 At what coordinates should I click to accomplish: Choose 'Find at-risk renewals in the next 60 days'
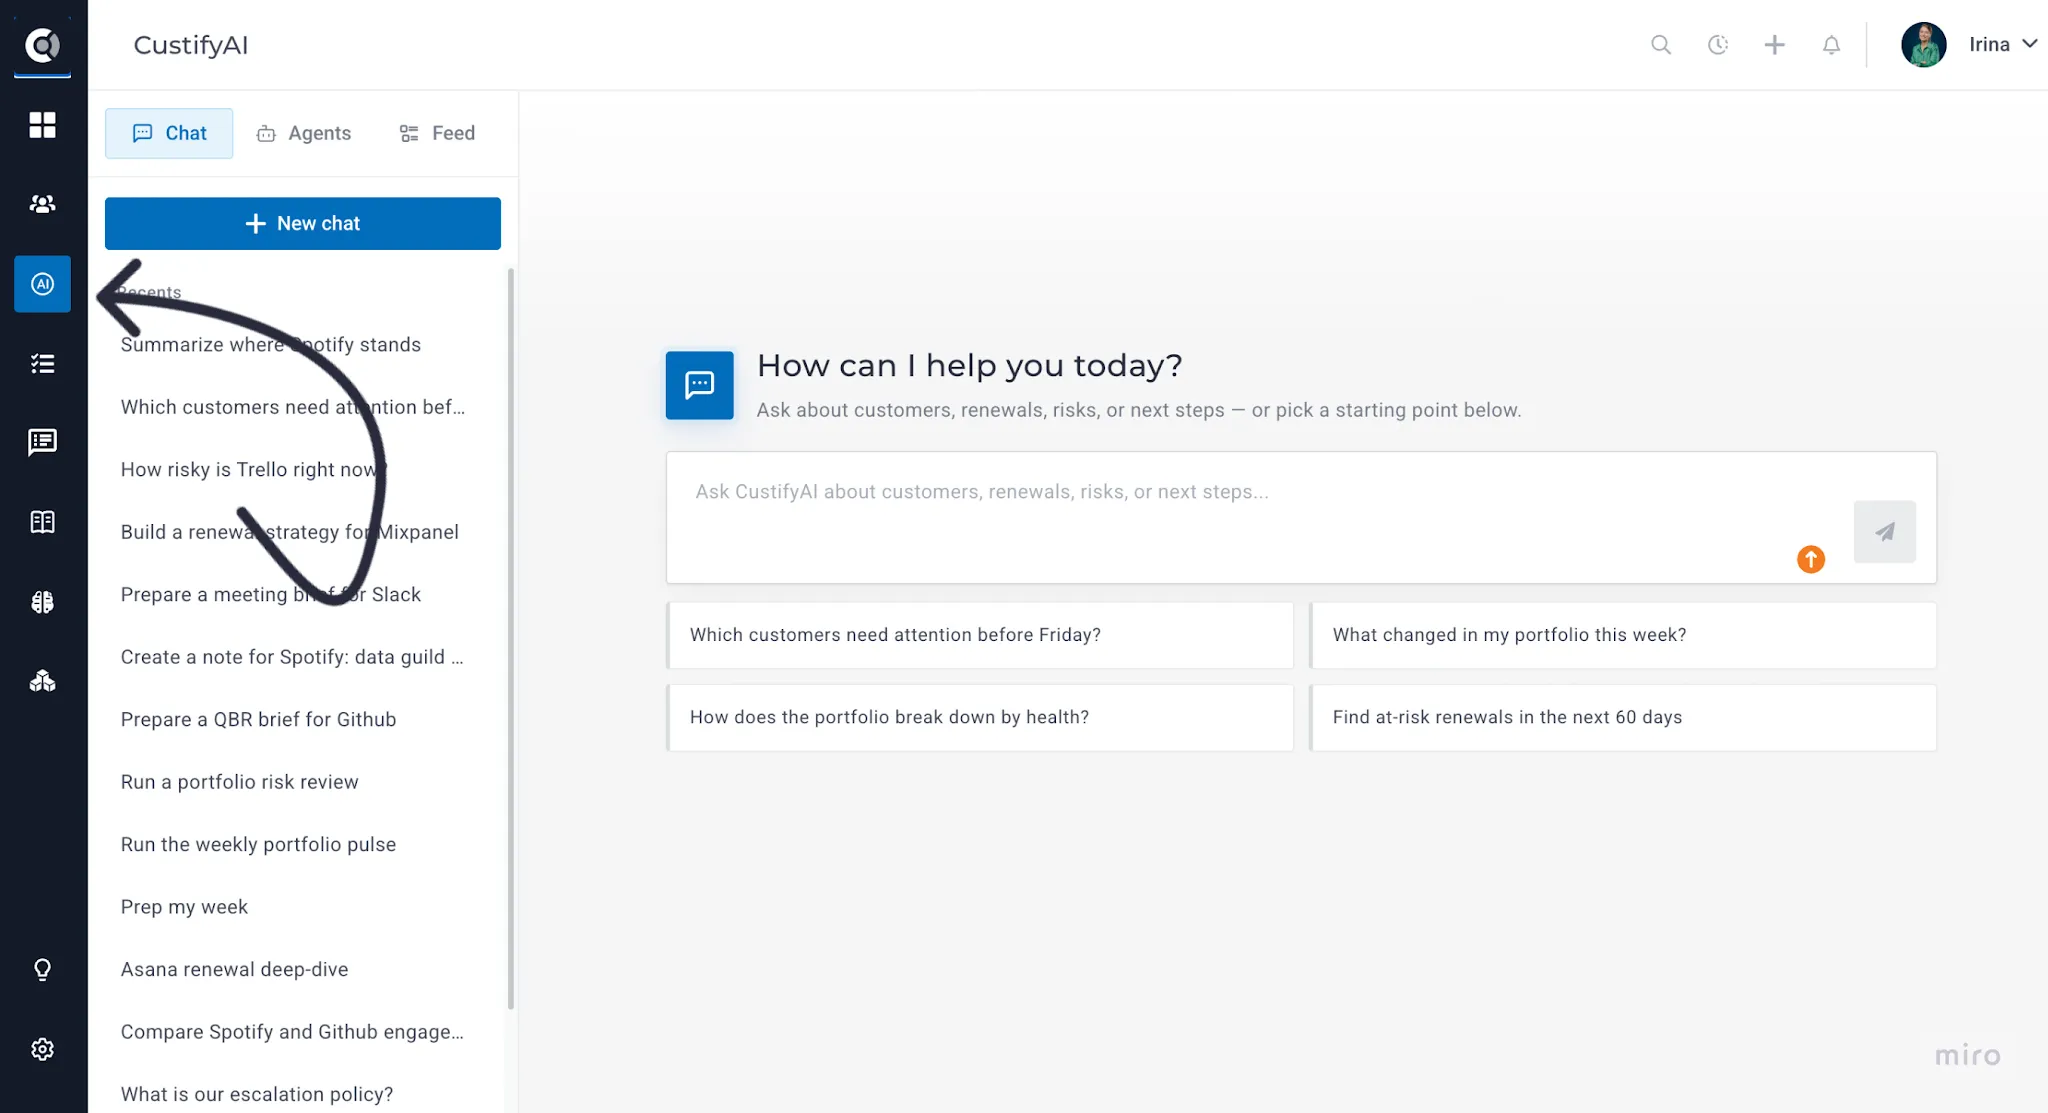1623,717
